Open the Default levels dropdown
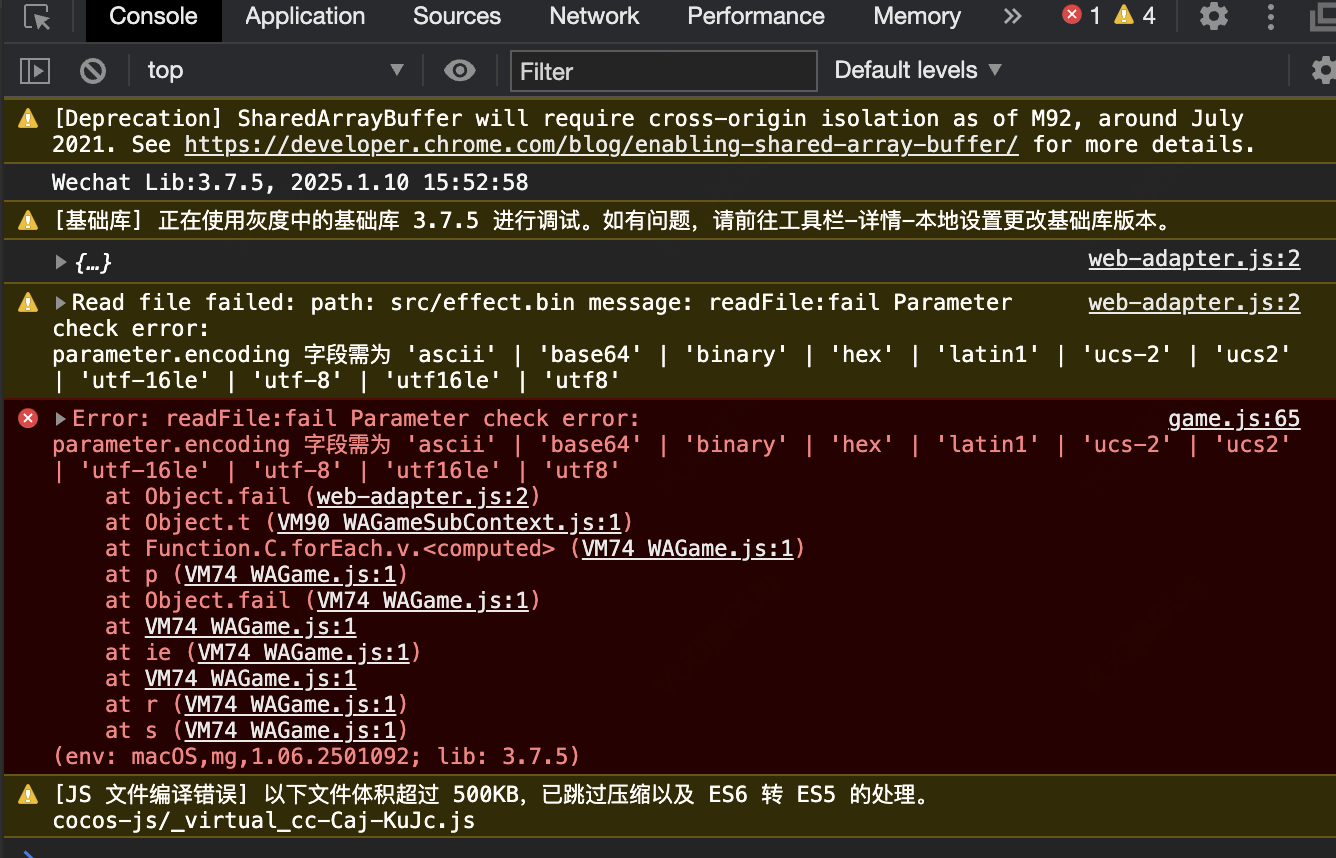1336x858 pixels. coord(917,70)
